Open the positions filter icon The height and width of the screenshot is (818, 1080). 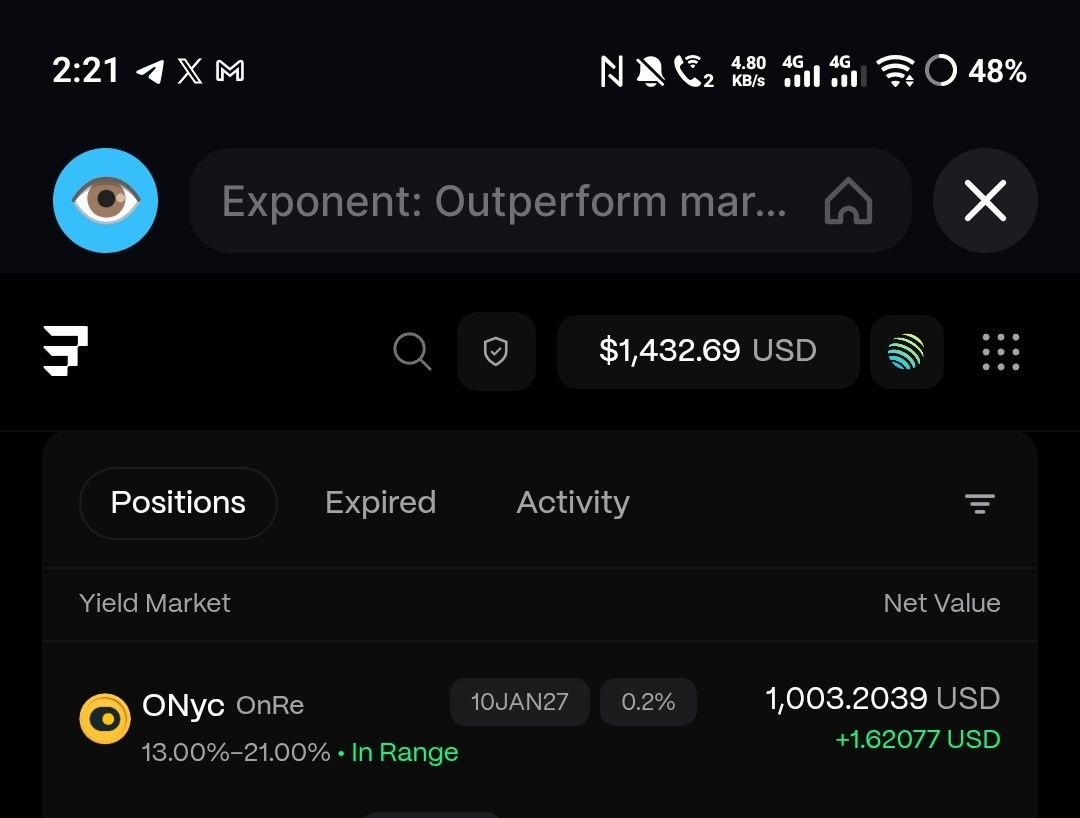coord(979,503)
